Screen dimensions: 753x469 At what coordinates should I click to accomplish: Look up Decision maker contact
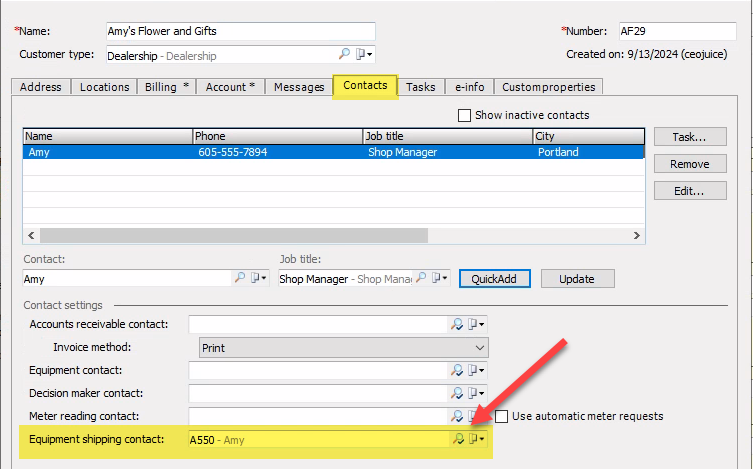pyautogui.click(x=457, y=393)
